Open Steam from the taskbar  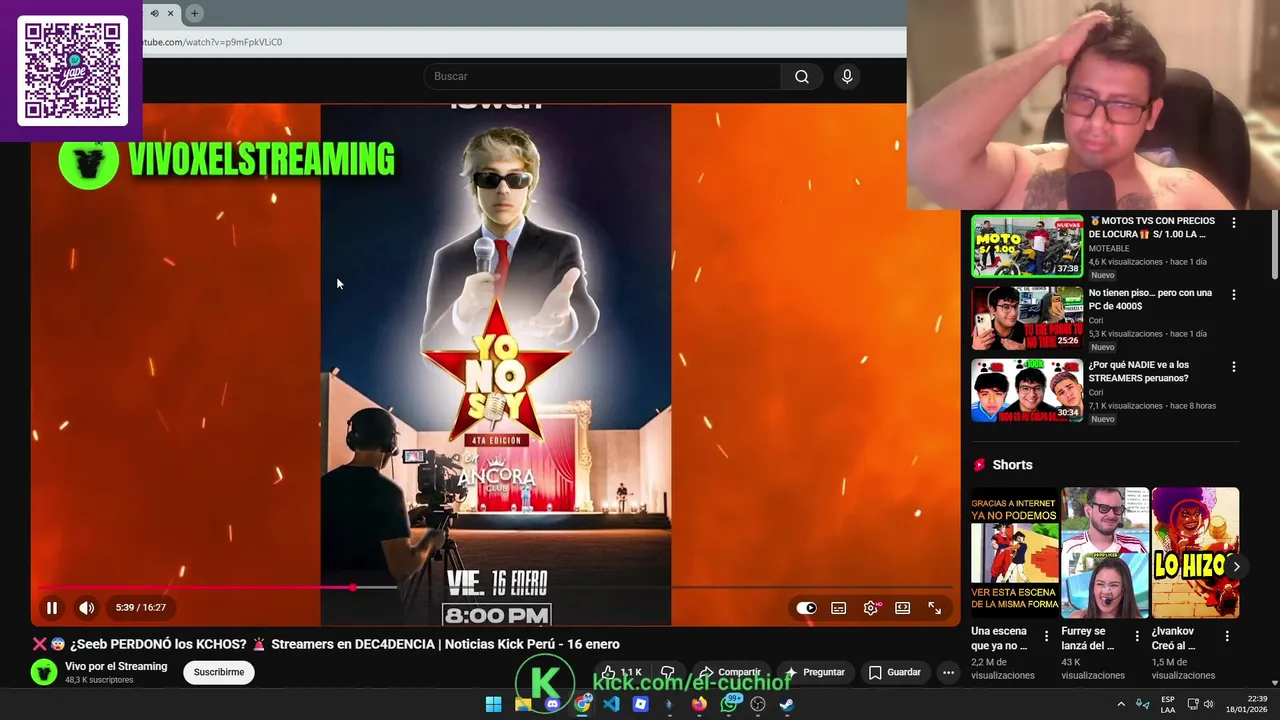pyautogui.click(x=787, y=704)
